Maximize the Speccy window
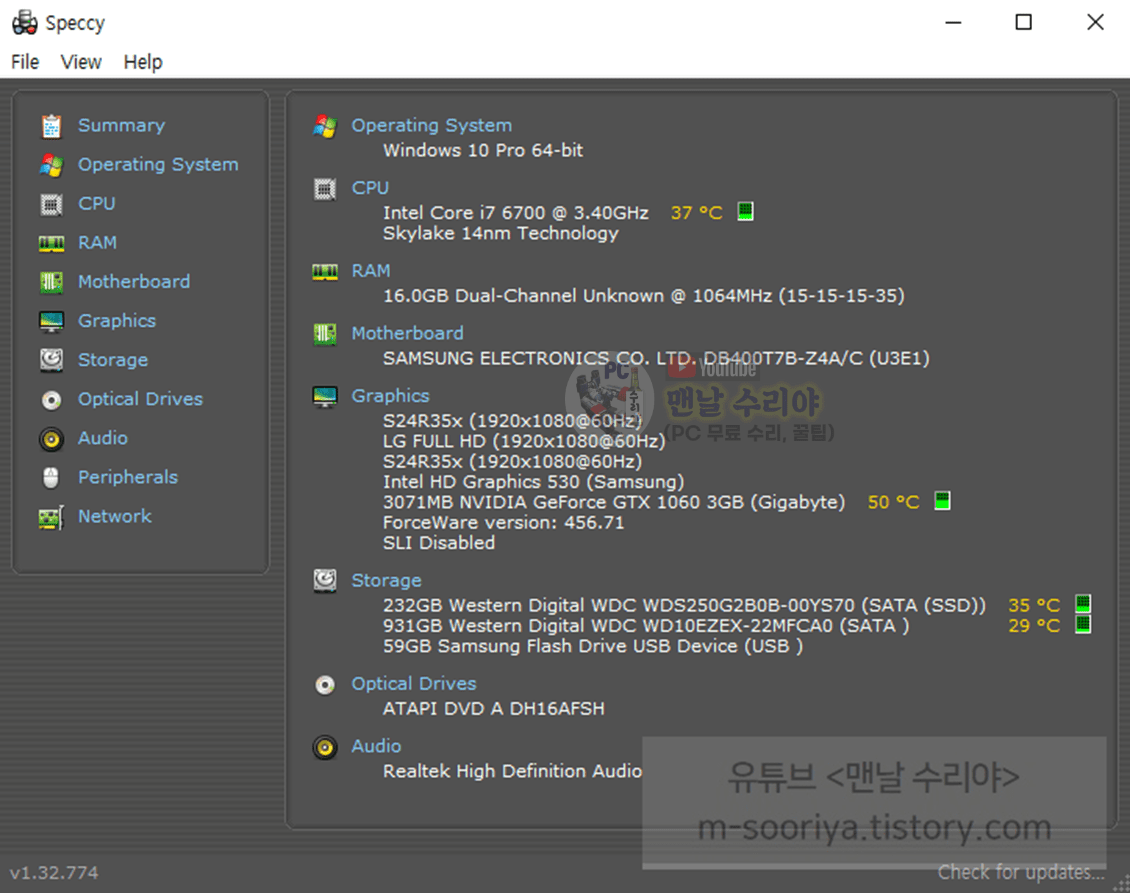The height and width of the screenshot is (893, 1130). tap(1023, 22)
